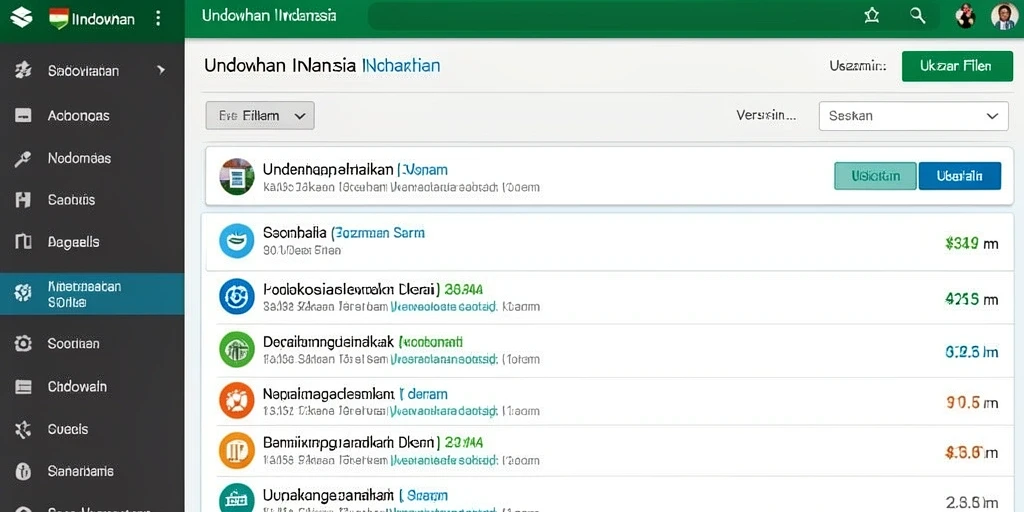This screenshot has width=1024, height=512.
Task: Click the building icon beside Undenhappalmaikan
Action: click(x=236, y=176)
